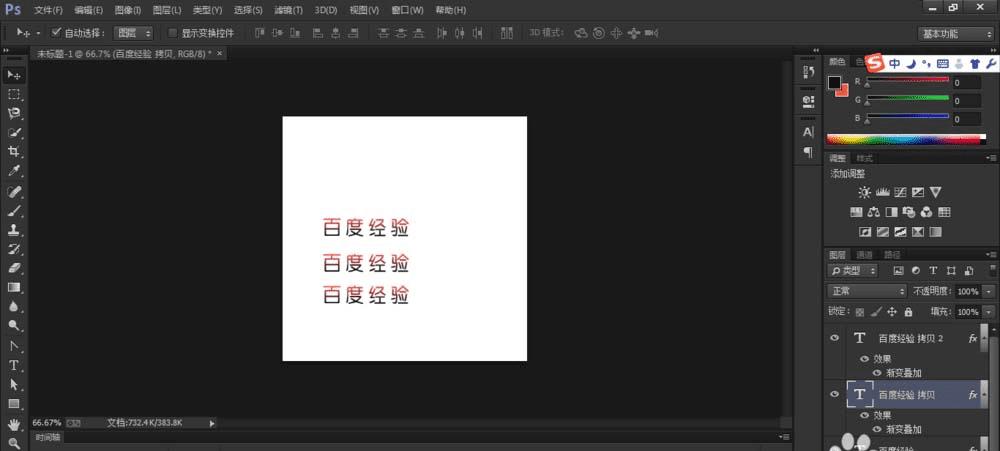1000x451 pixels.
Task: Collapse effects of 百度经验 拷贝 layer
Action: (985, 395)
